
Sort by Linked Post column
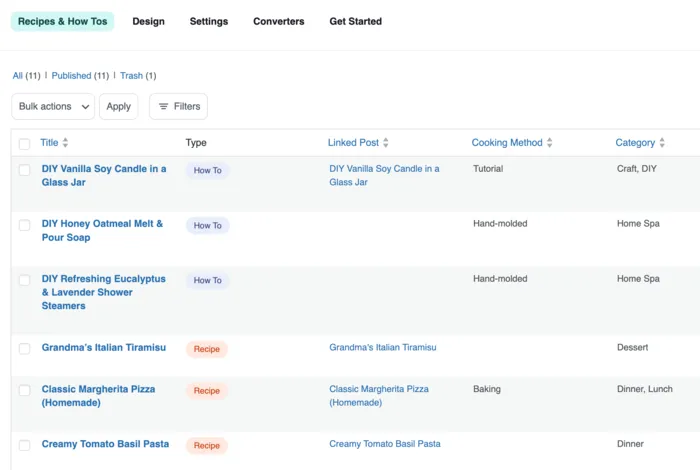(358, 142)
